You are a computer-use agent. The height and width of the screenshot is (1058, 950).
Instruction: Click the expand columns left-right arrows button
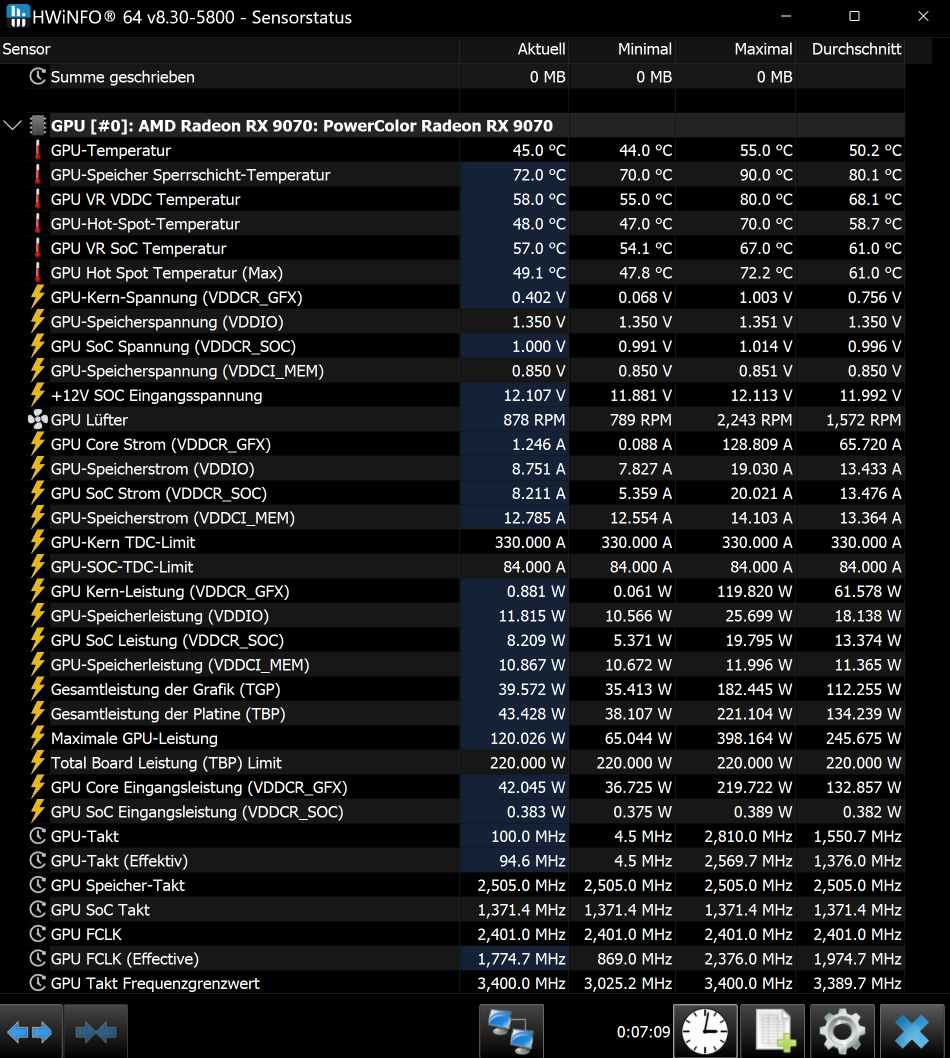pyautogui.click(x=30, y=1032)
